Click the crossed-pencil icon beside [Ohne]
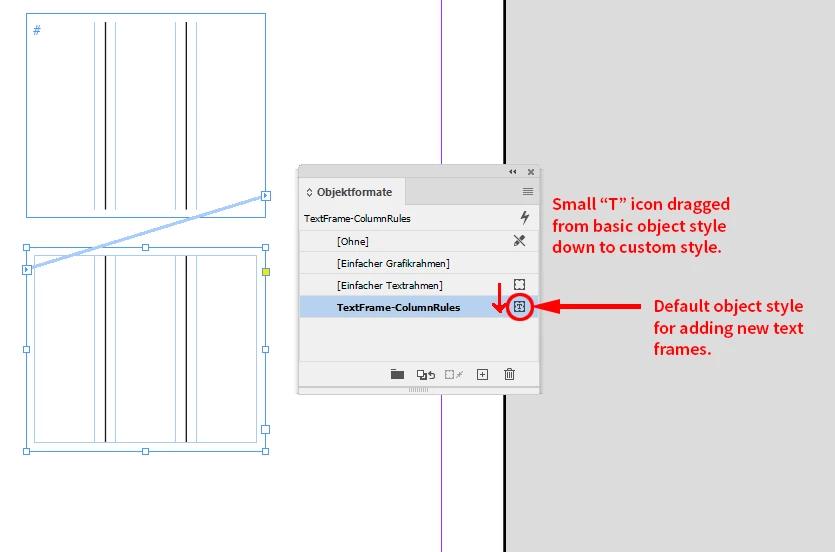Screen dimensions: 835x552 pyautogui.click(x=519, y=241)
